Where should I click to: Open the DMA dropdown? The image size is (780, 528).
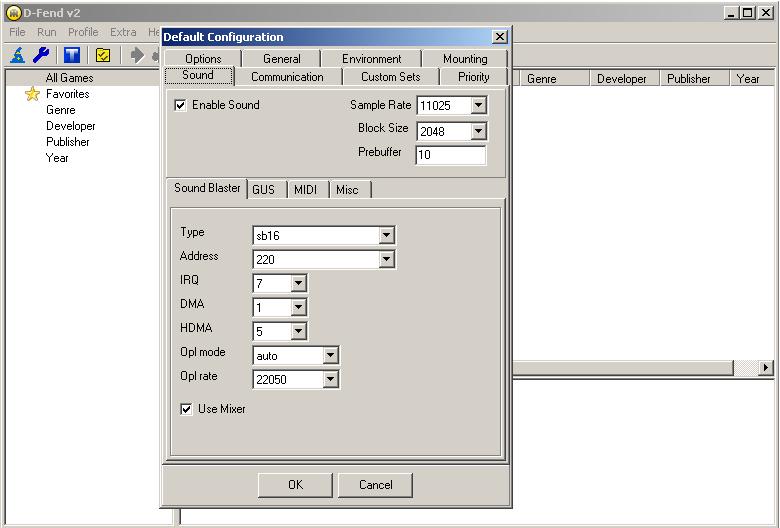click(298, 307)
